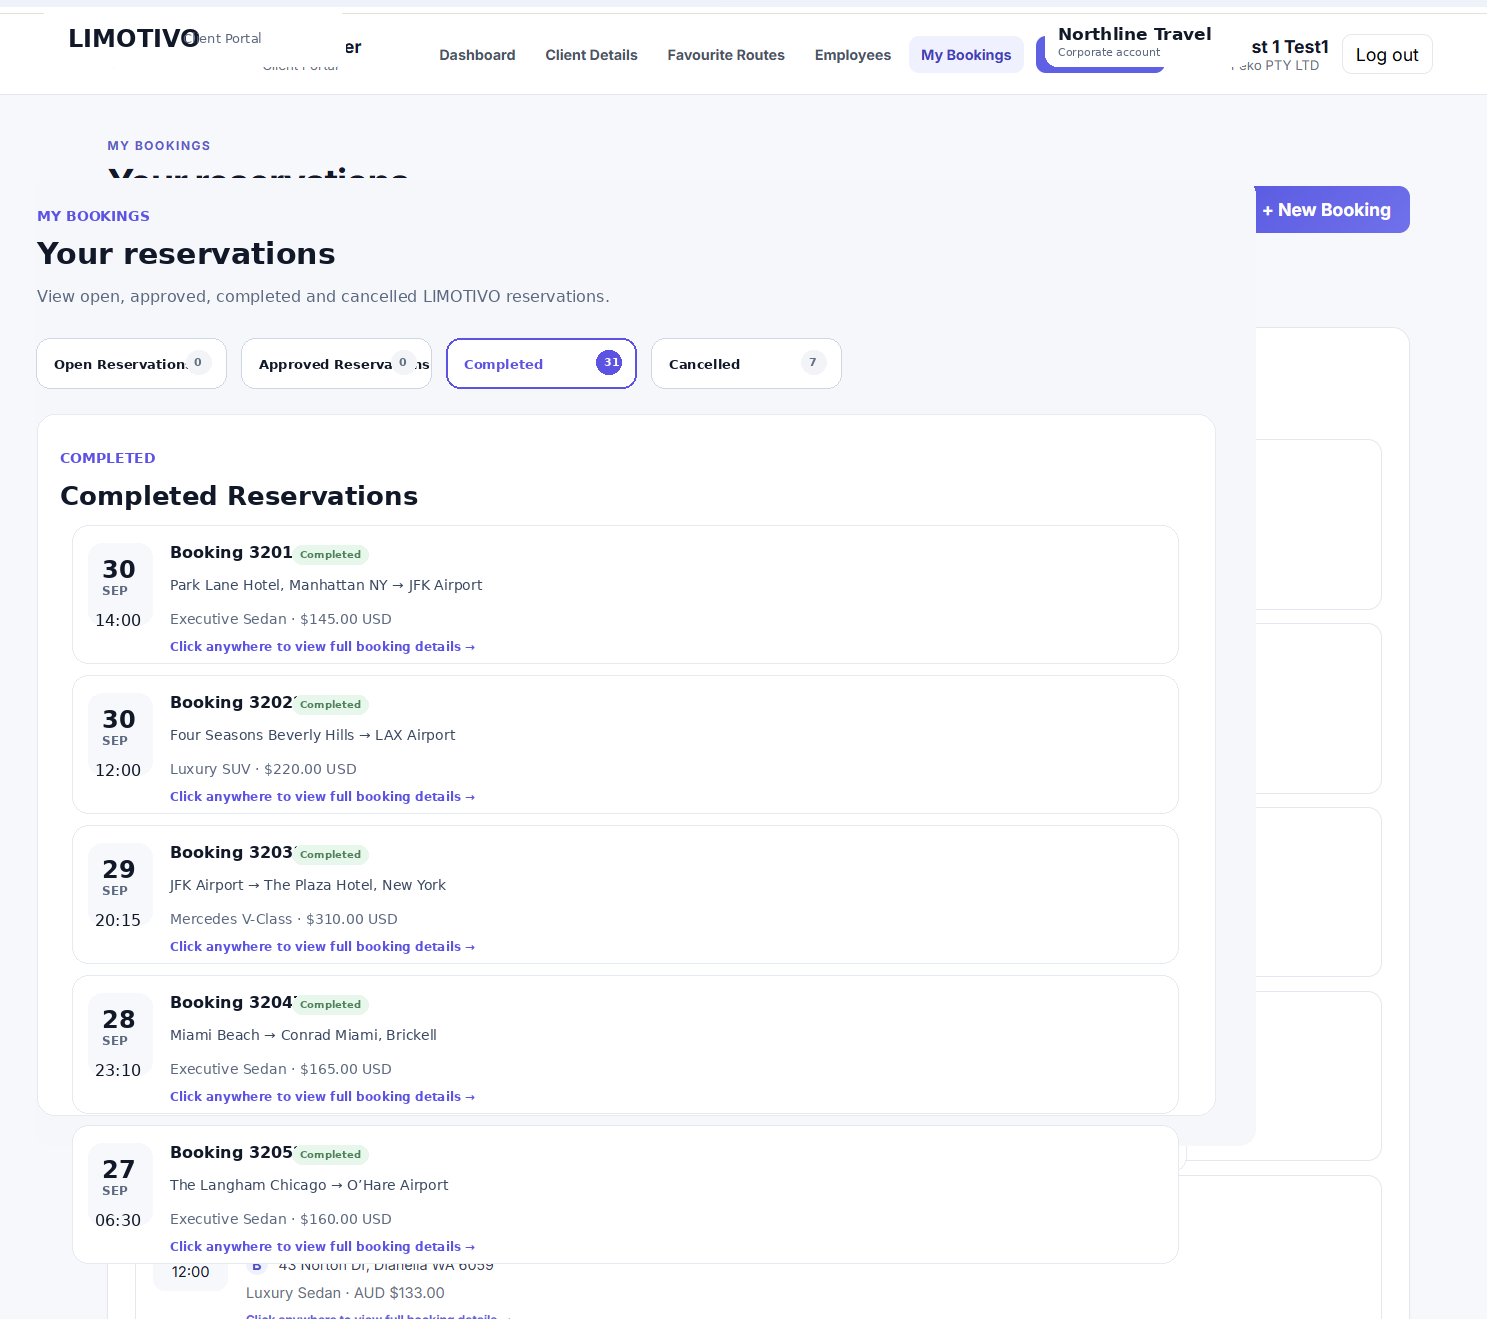Click Mercedes V-Class $310.00 USD text

pos(284,919)
